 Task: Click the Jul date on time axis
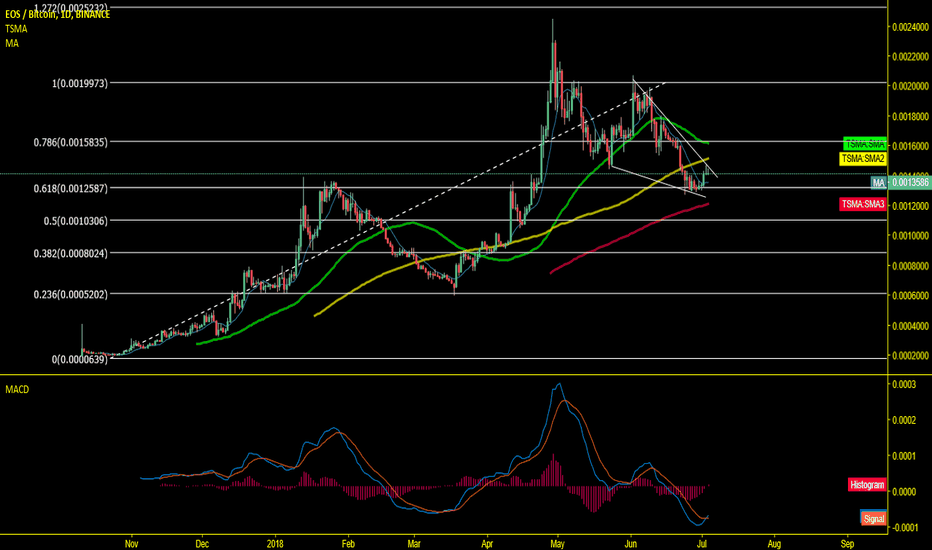703,543
